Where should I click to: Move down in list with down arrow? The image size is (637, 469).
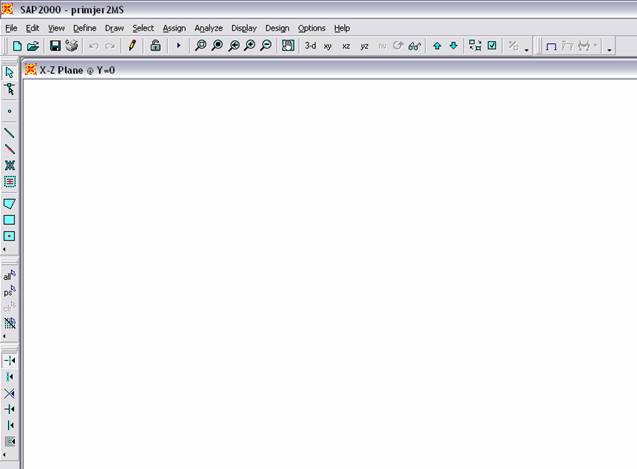click(453, 46)
